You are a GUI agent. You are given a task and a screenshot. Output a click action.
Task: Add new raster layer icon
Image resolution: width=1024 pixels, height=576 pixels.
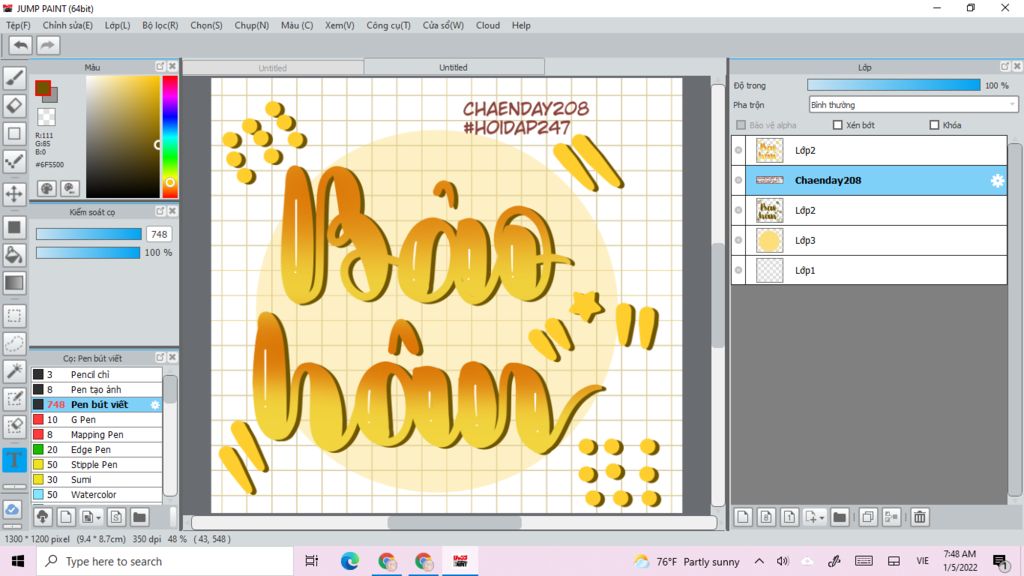tap(743, 517)
